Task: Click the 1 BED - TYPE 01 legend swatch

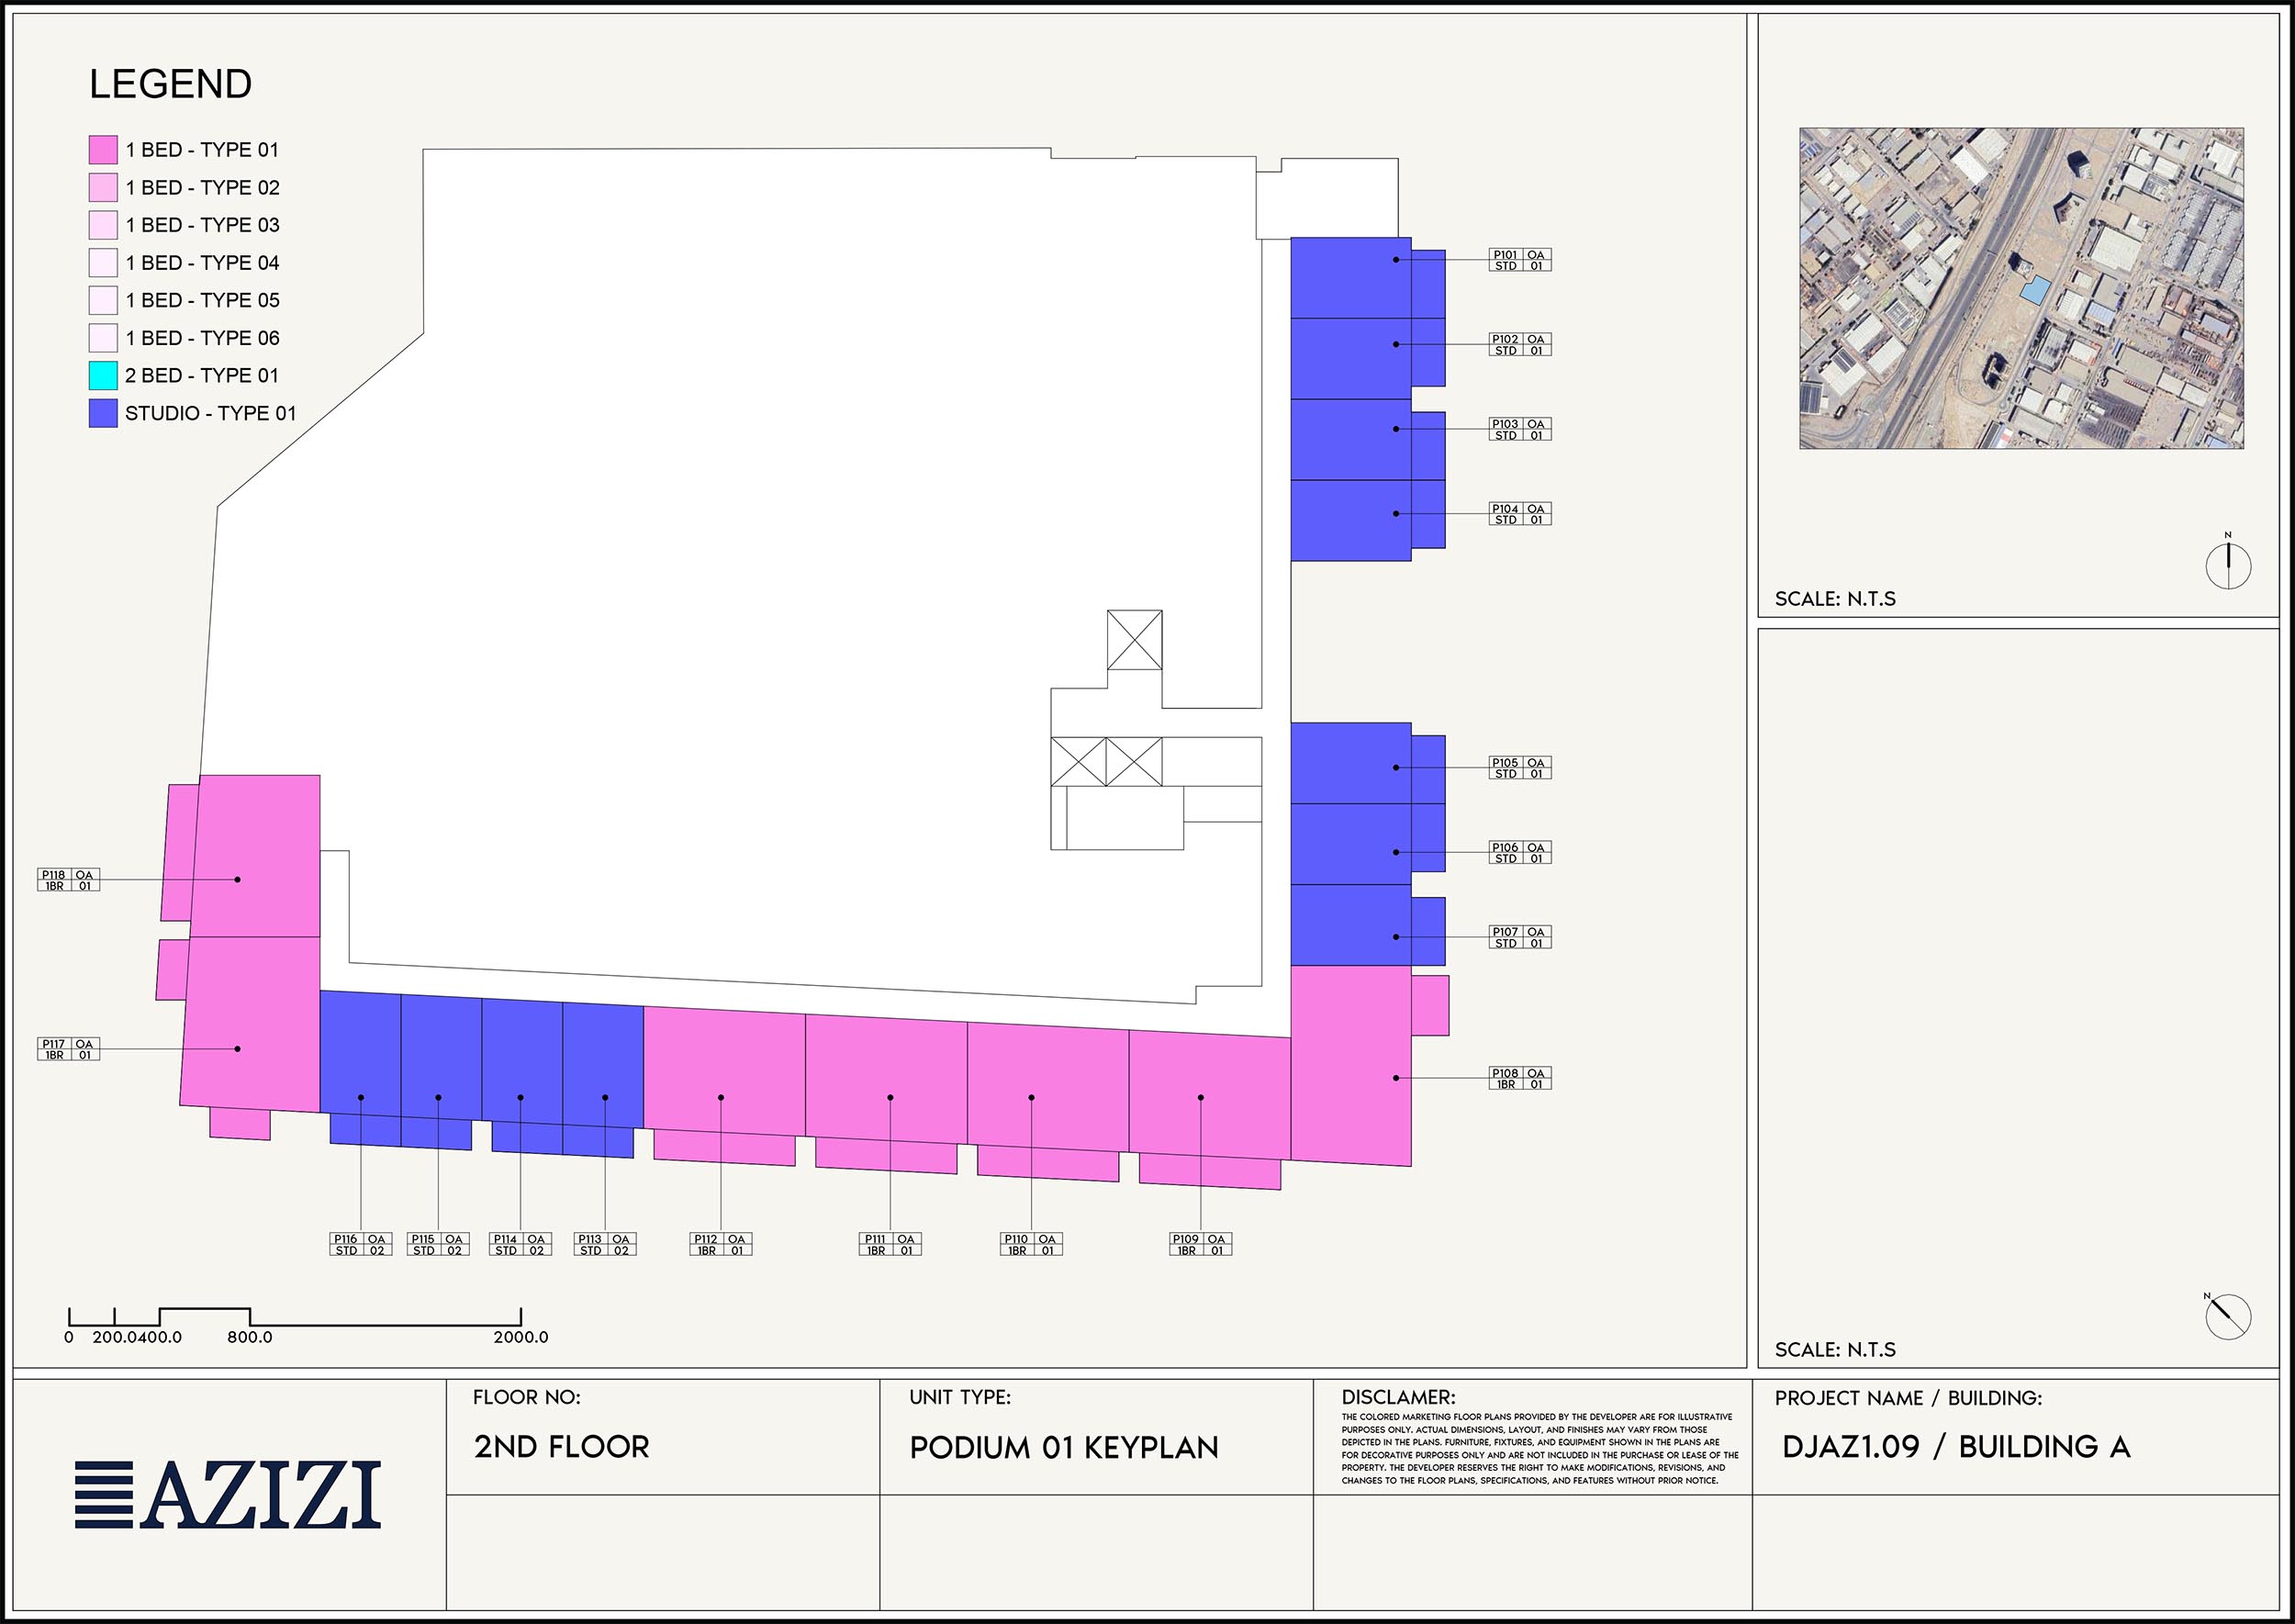Action: pyautogui.click(x=103, y=150)
